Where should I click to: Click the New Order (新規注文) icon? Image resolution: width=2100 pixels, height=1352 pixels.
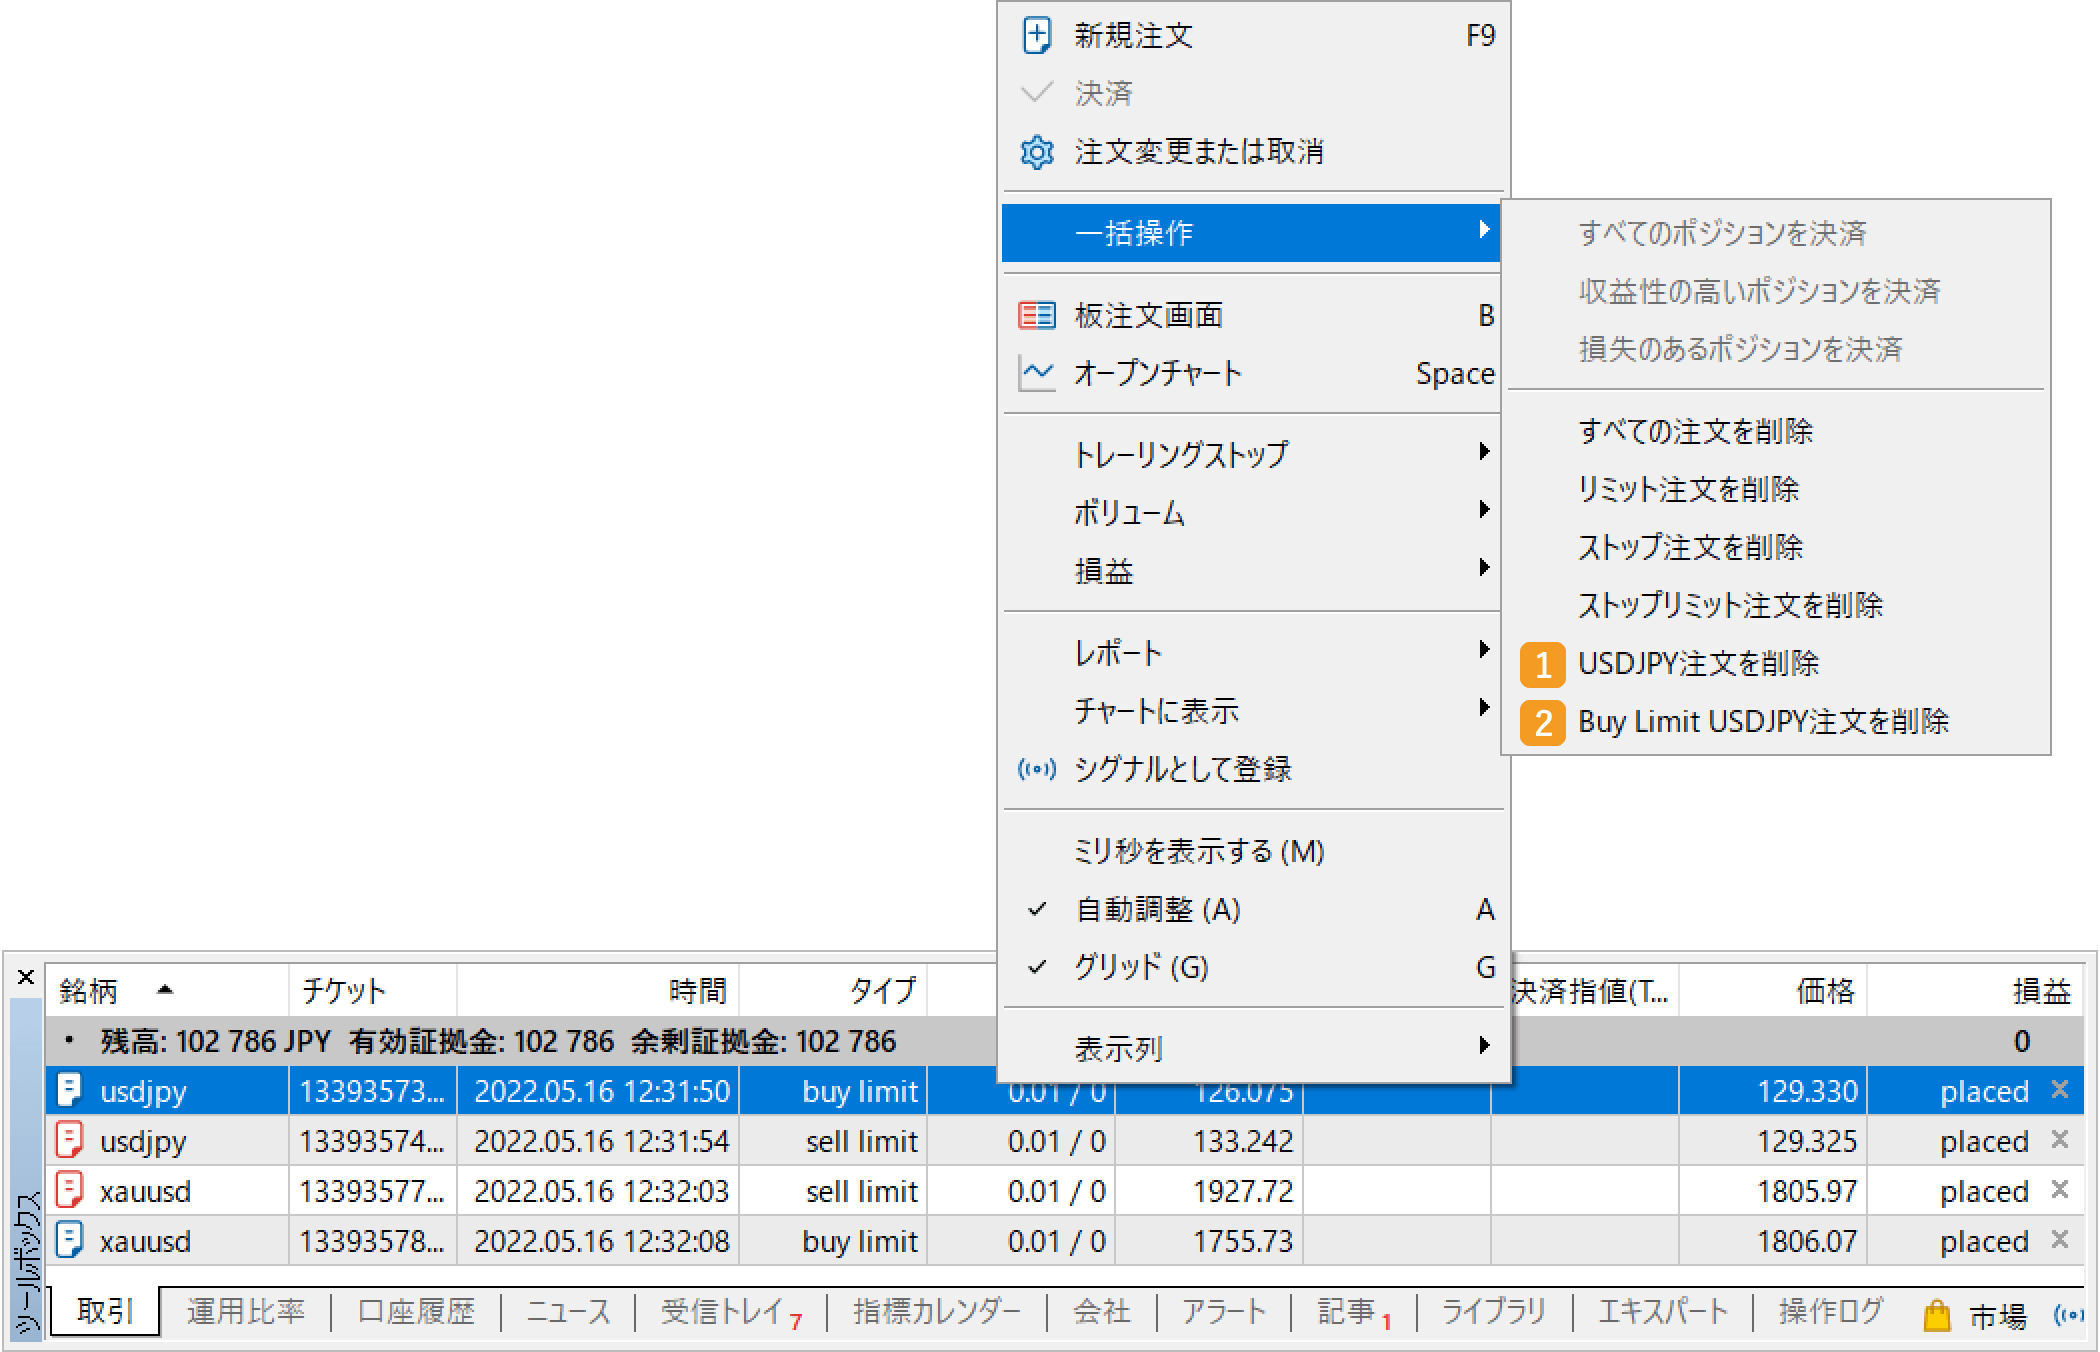(1037, 36)
